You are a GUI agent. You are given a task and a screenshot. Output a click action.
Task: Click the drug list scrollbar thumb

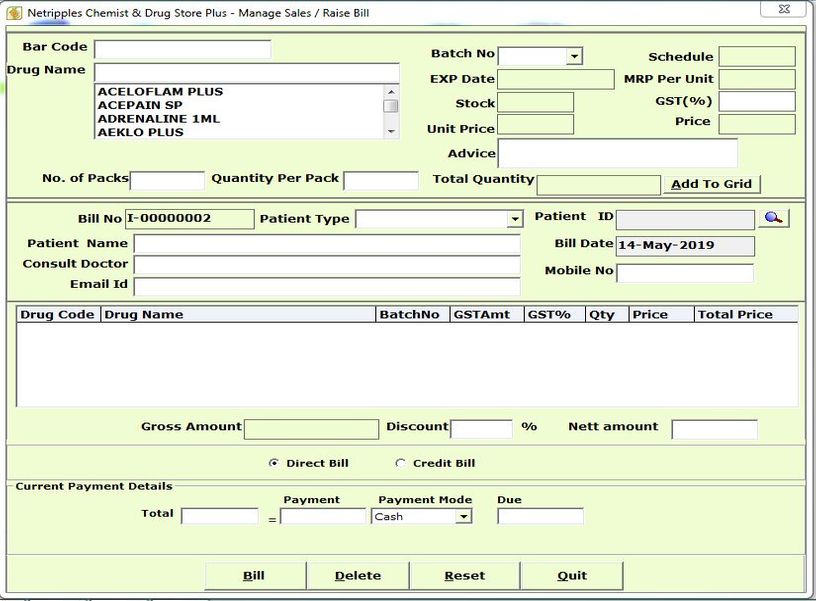[391, 106]
